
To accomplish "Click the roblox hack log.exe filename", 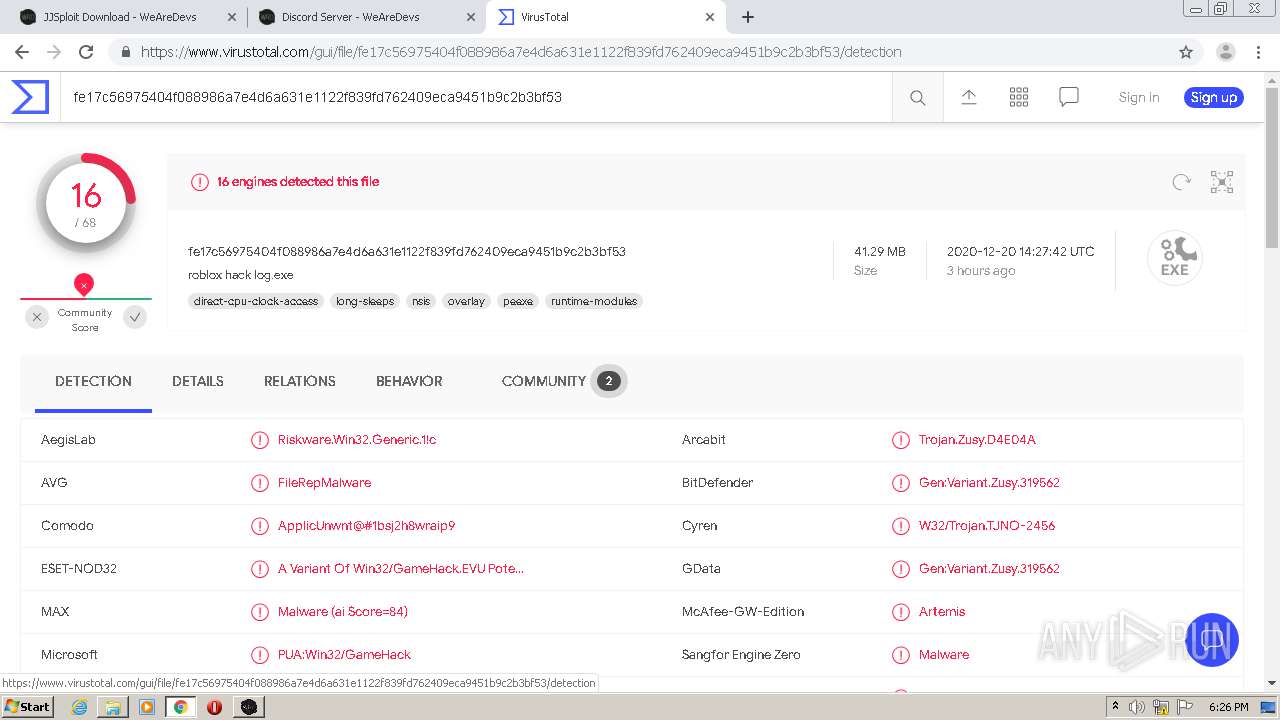I will click(x=241, y=275).
